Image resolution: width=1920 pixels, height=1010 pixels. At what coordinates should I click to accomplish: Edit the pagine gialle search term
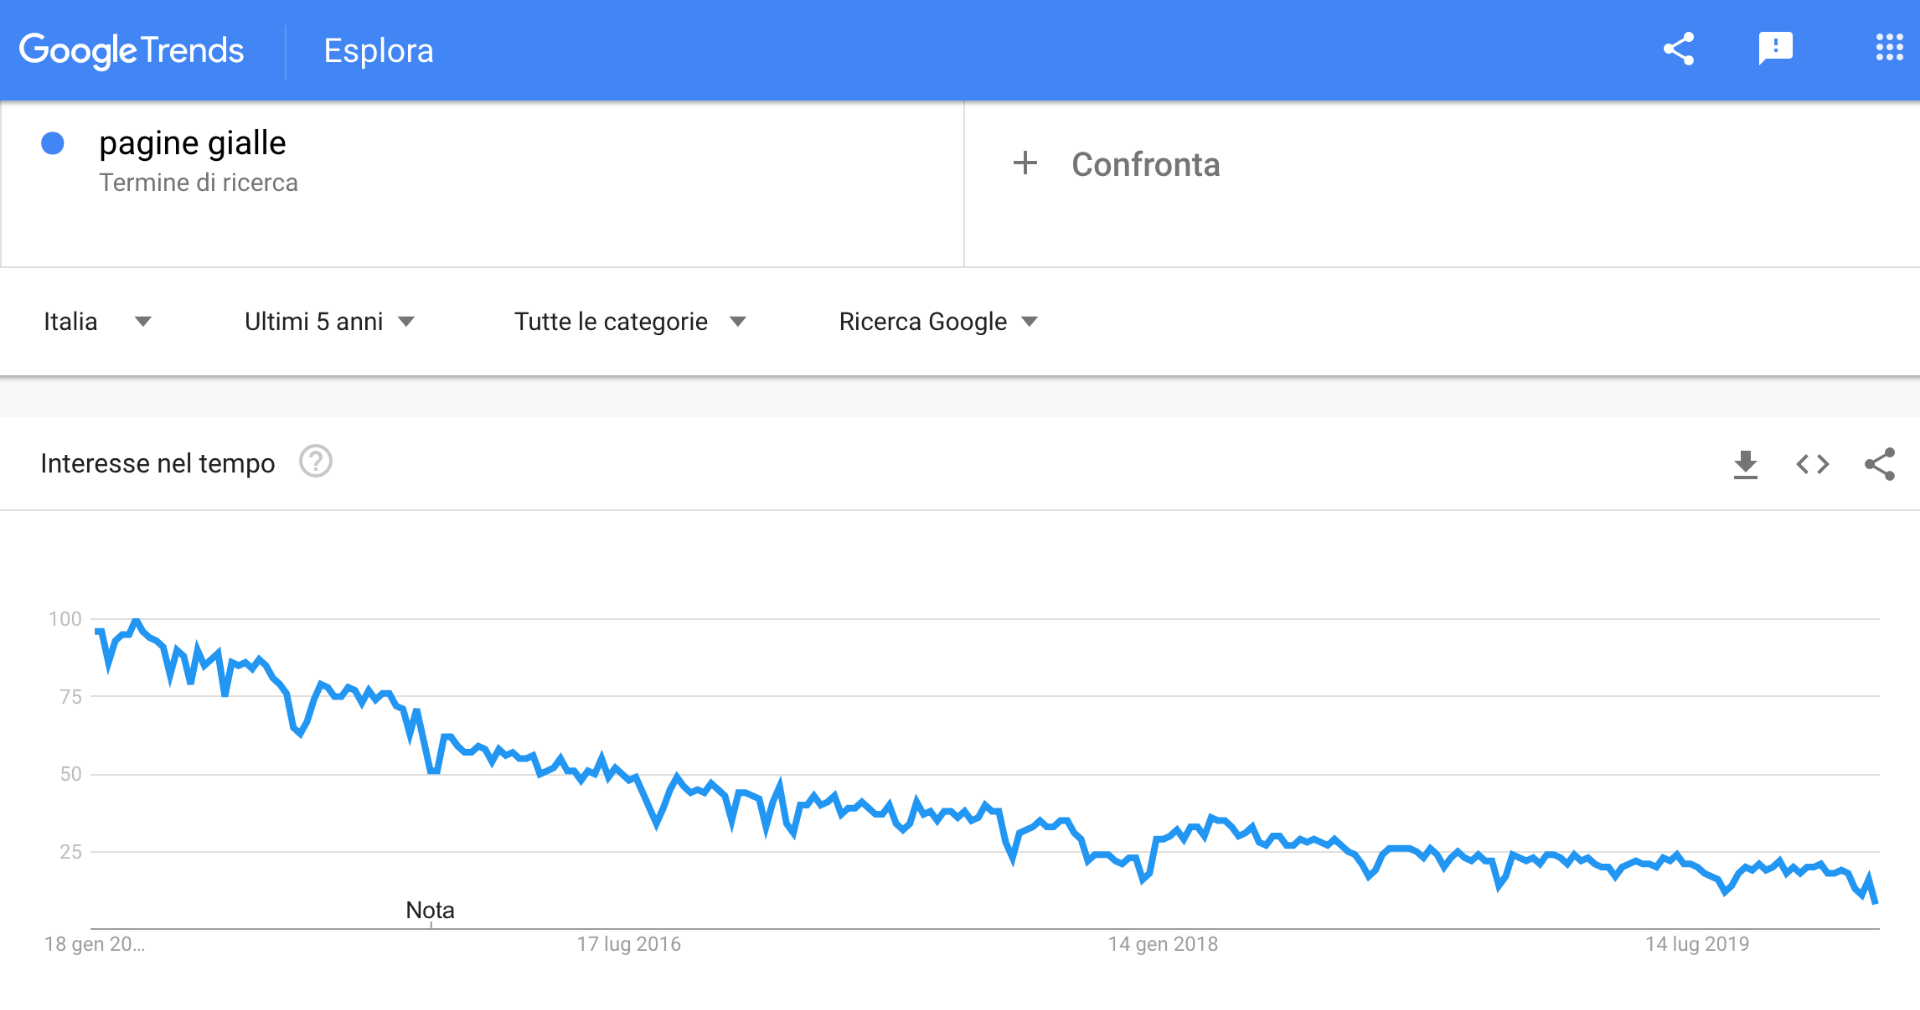tap(192, 143)
